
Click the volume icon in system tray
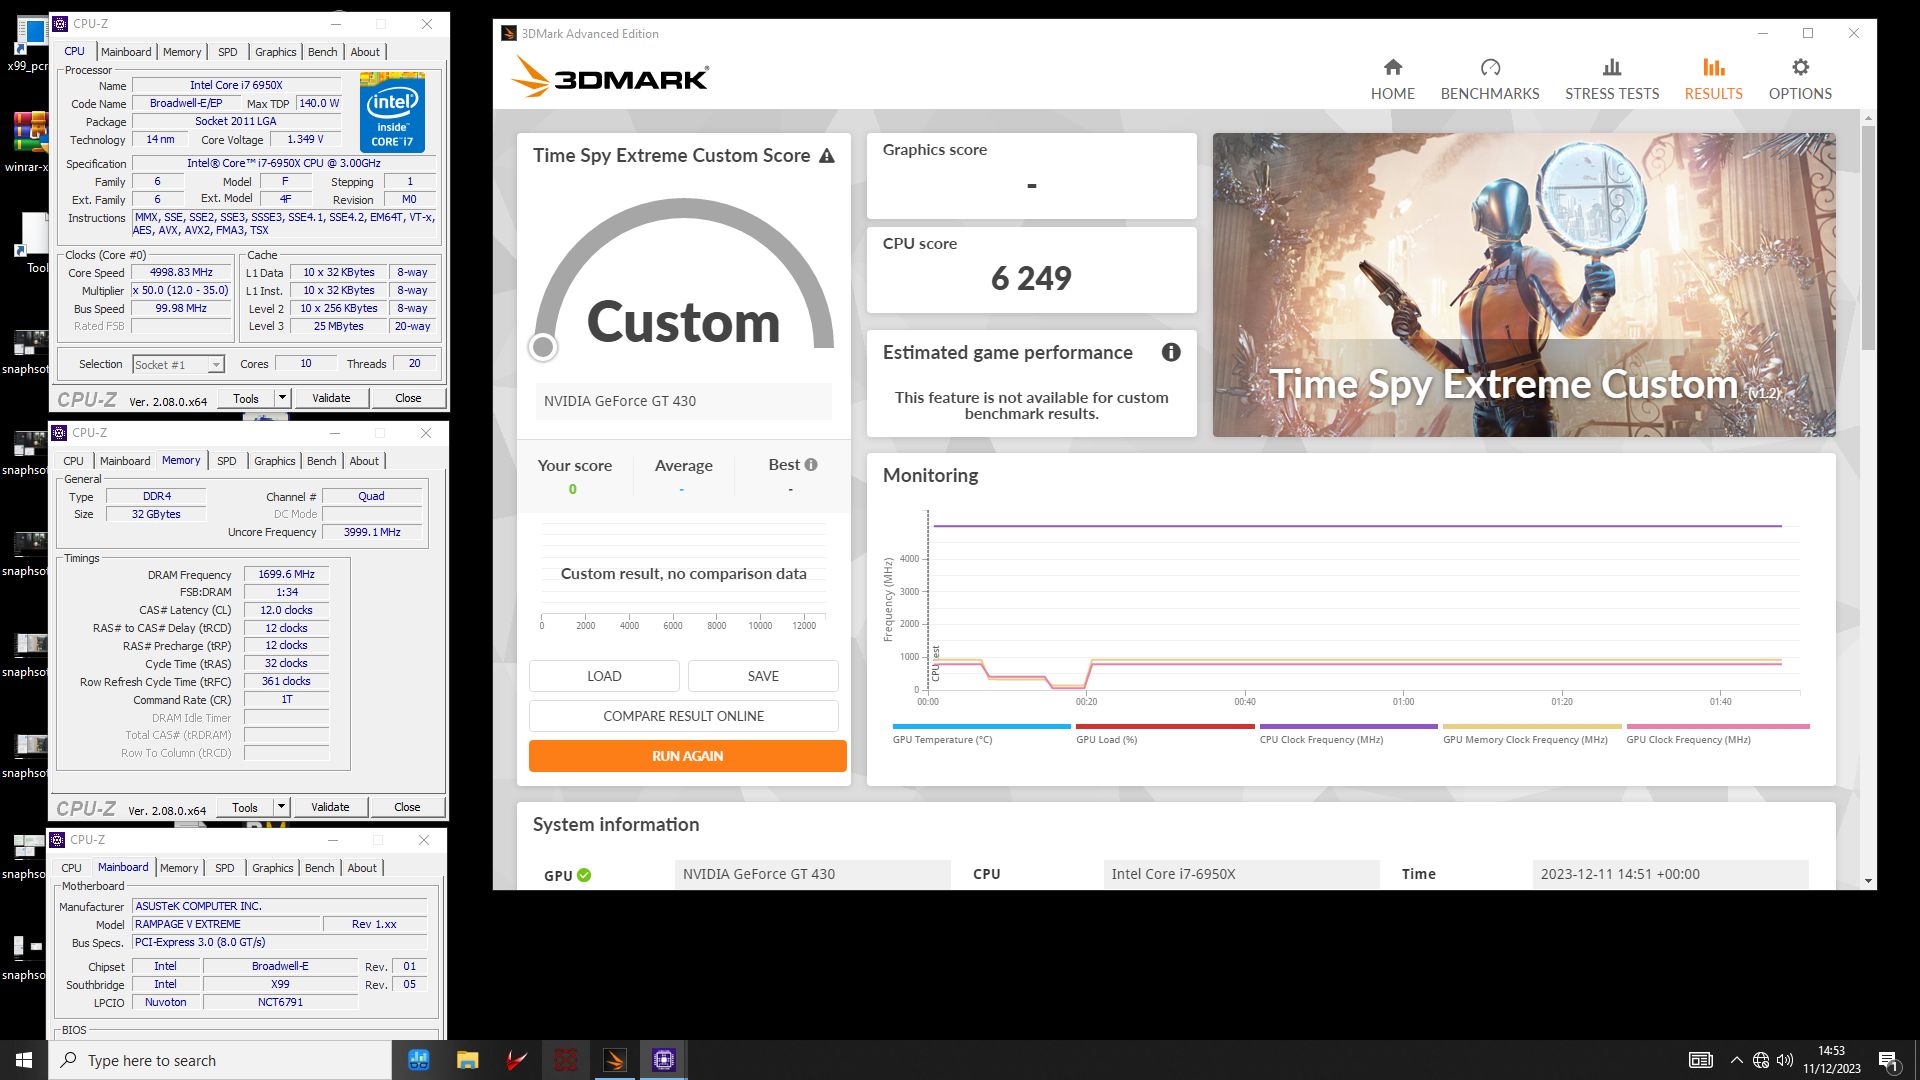(1785, 1060)
